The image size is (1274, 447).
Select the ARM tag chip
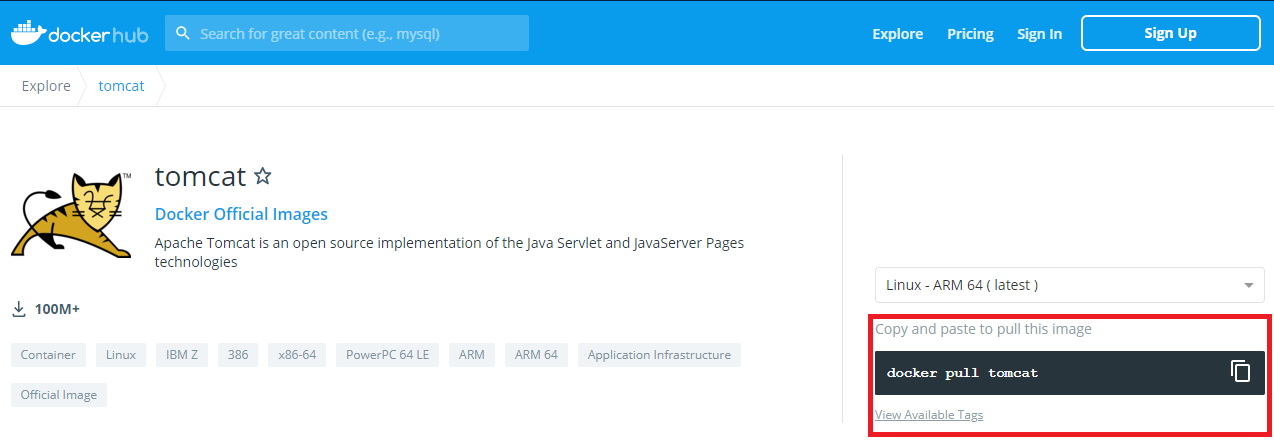pos(472,355)
